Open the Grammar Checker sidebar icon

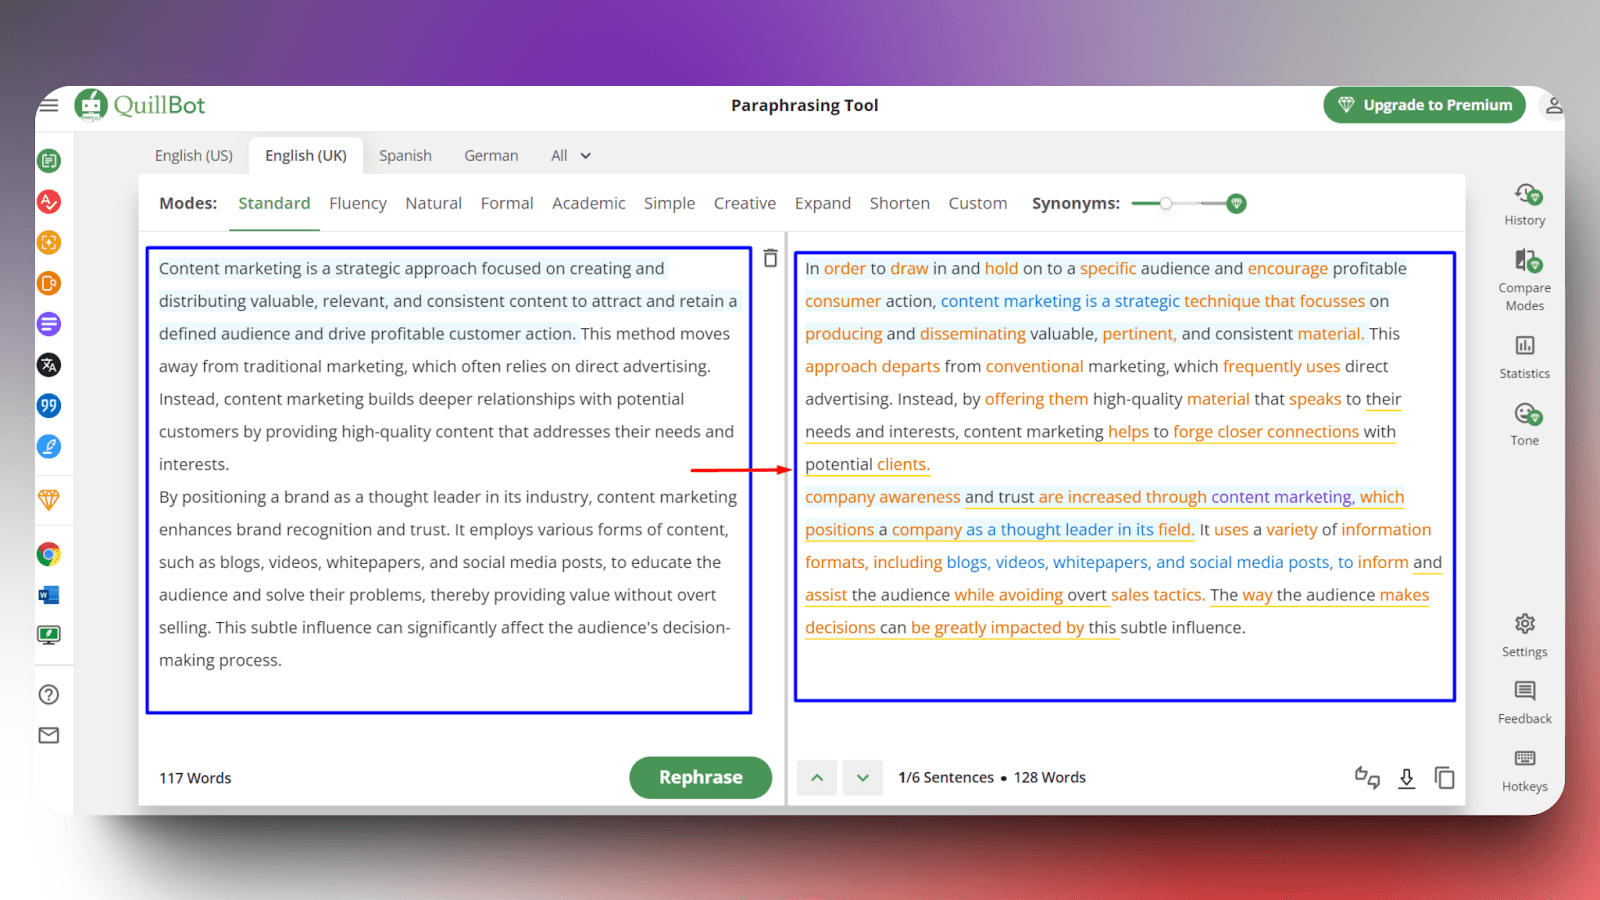pyautogui.click(x=49, y=202)
